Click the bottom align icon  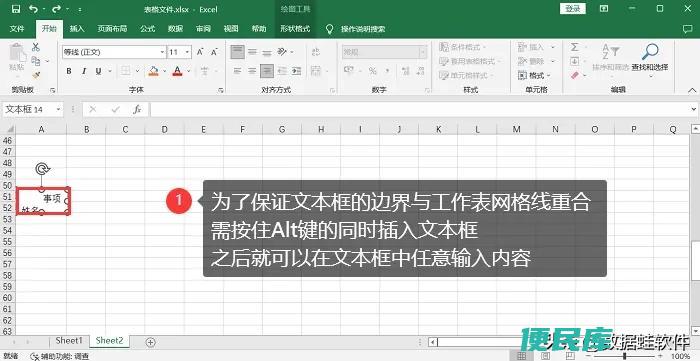[267, 52]
